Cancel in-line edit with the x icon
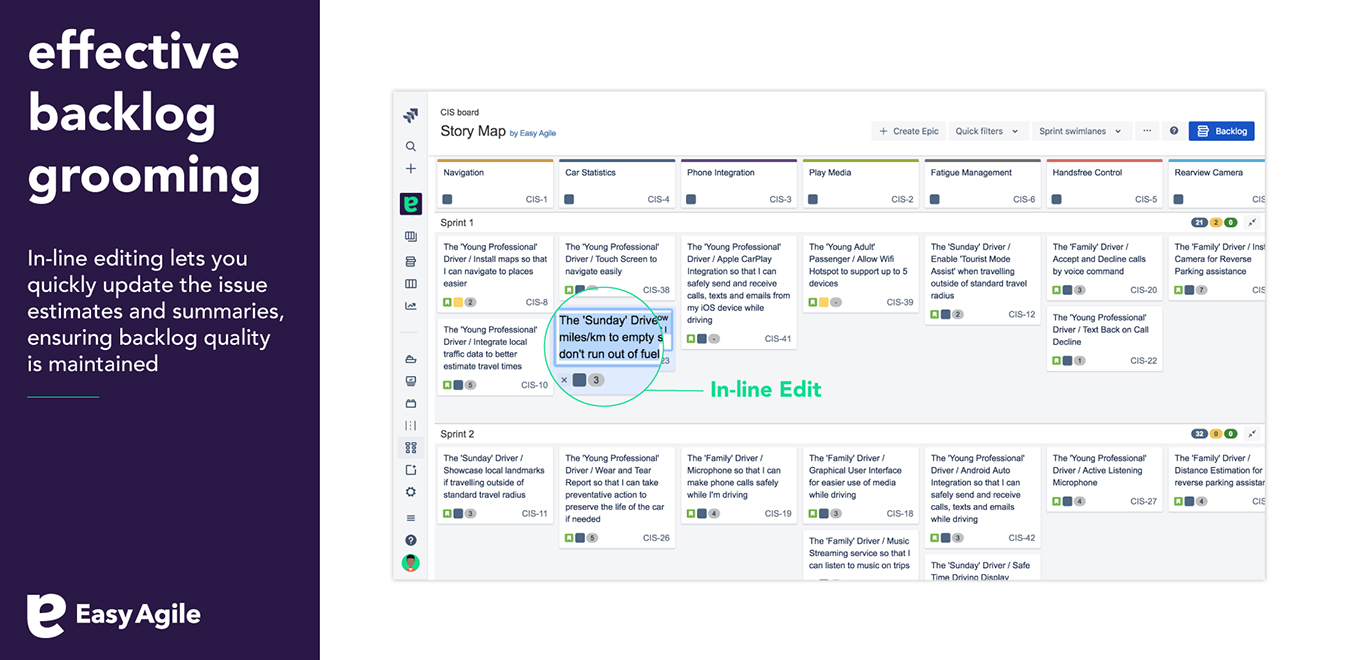This screenshot has width=1350, height=660. click(564, 380)
